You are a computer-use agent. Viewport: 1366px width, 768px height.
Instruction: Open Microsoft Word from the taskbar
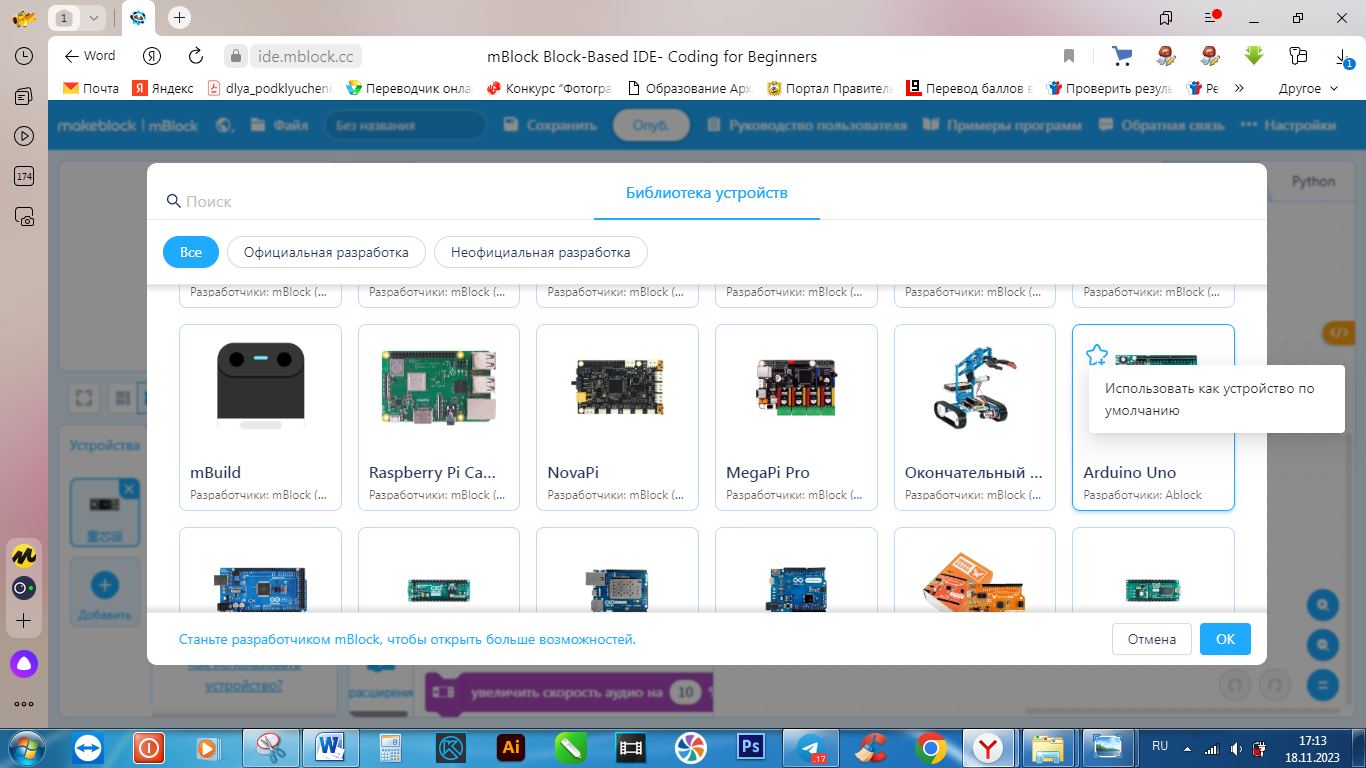pos(329,747)
